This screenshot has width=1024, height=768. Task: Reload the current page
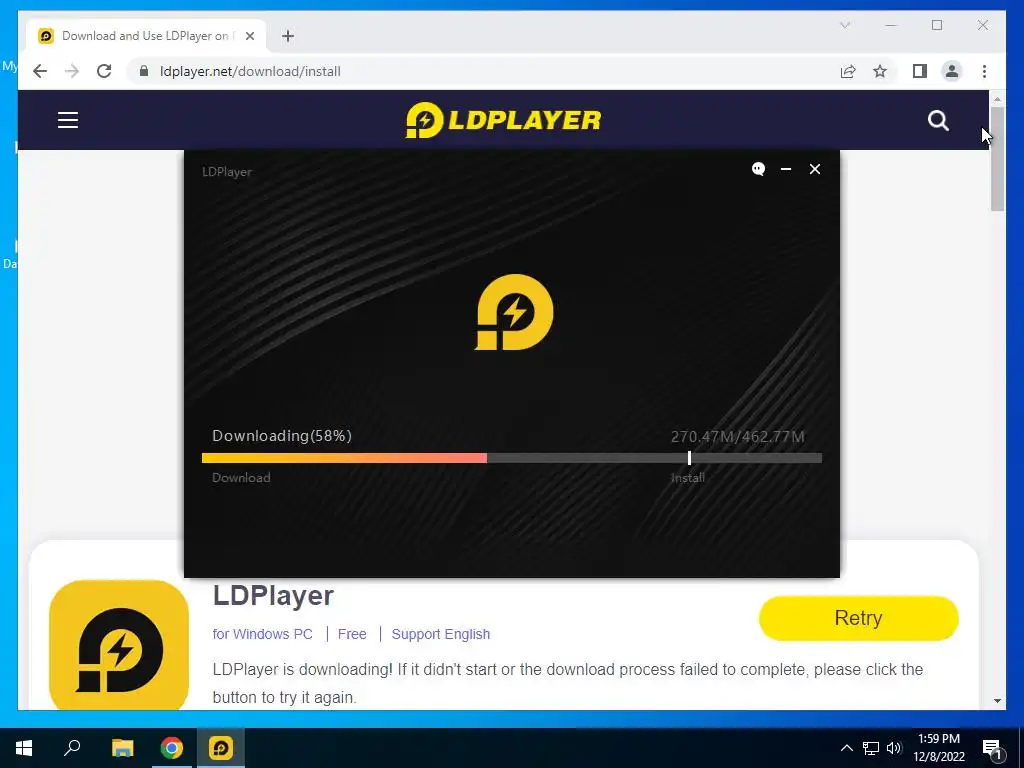[104, 71]
